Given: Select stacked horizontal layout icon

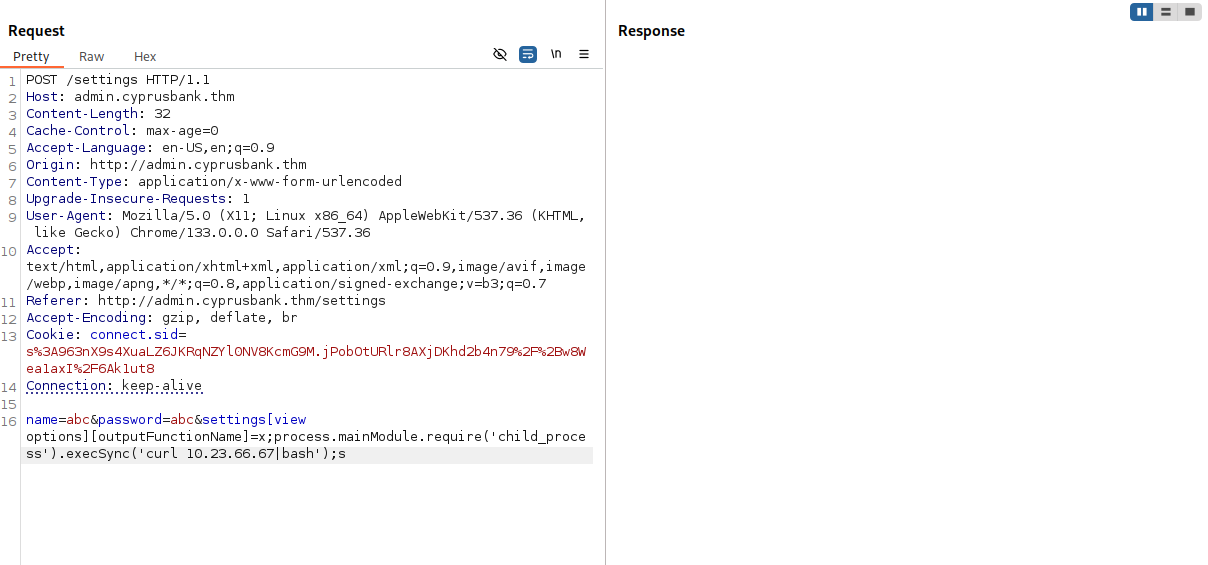Looking at the screenshot, I should [1166, 12].
